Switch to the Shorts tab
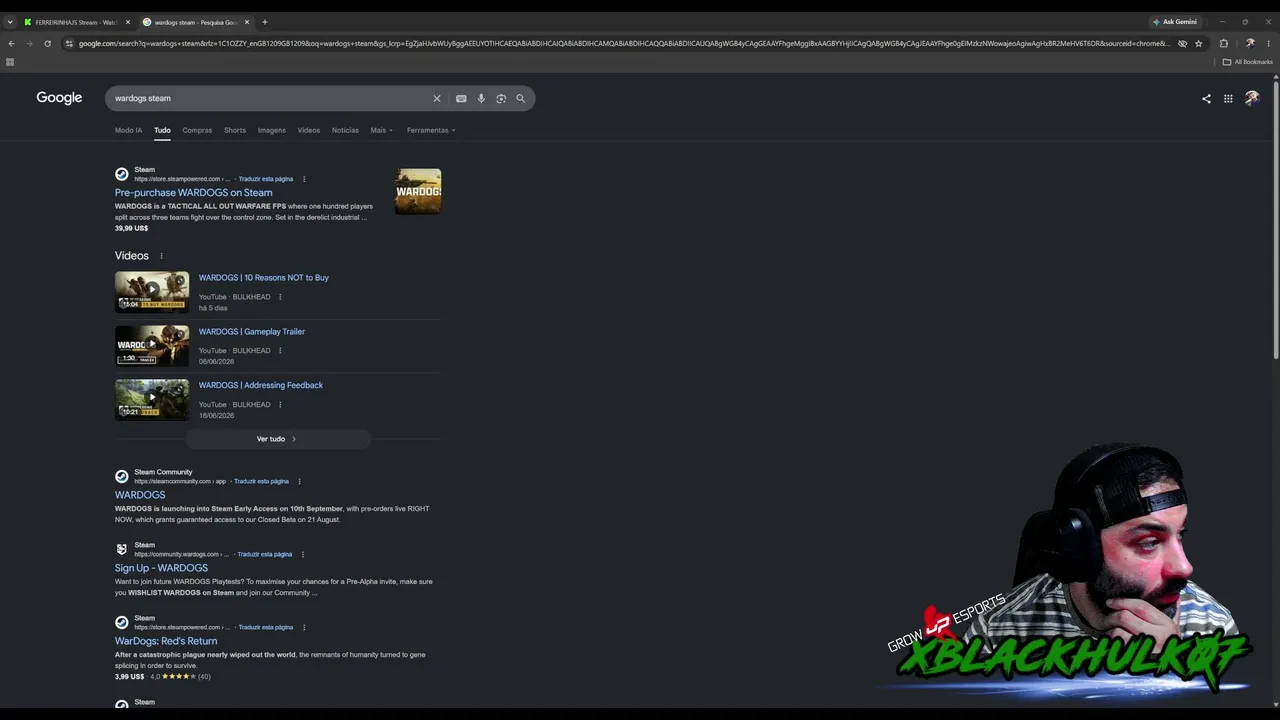Screen dimensions: 1280x720 point(235,130)
